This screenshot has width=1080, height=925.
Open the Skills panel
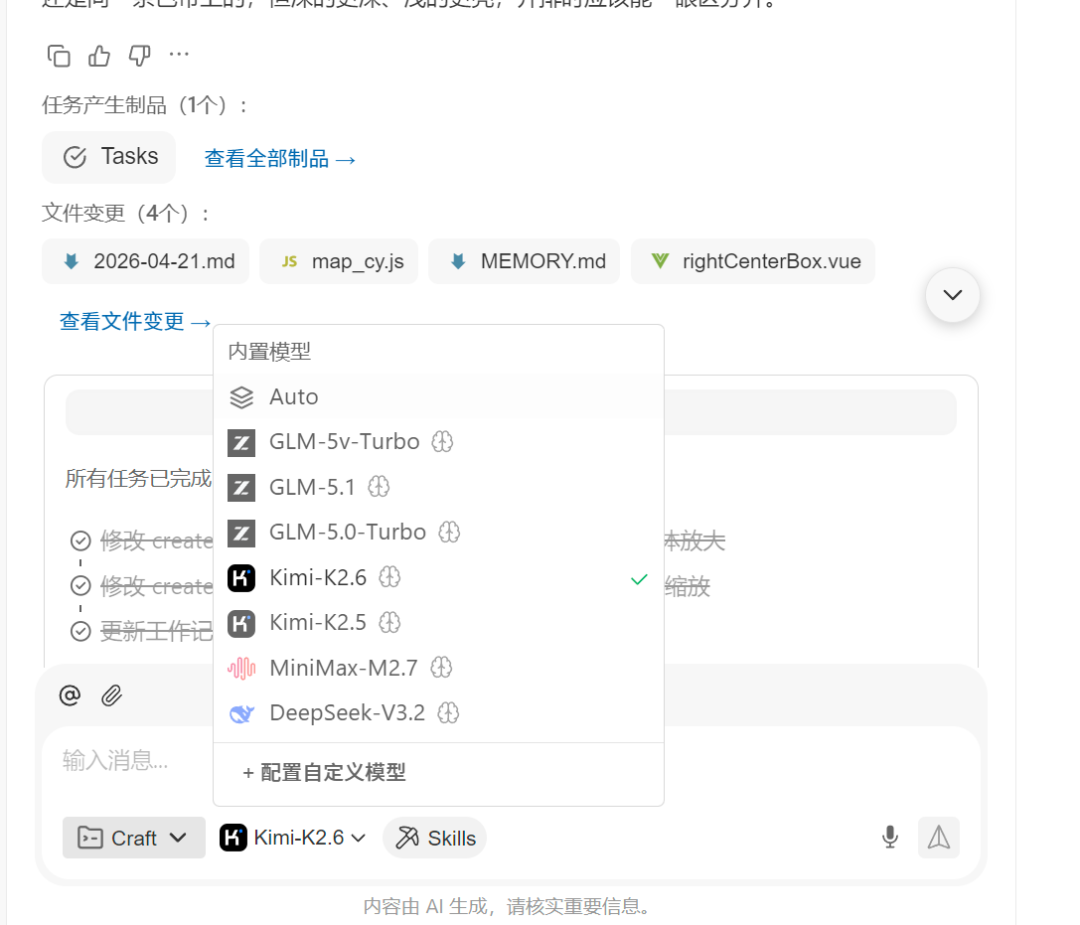click(434, 837)
